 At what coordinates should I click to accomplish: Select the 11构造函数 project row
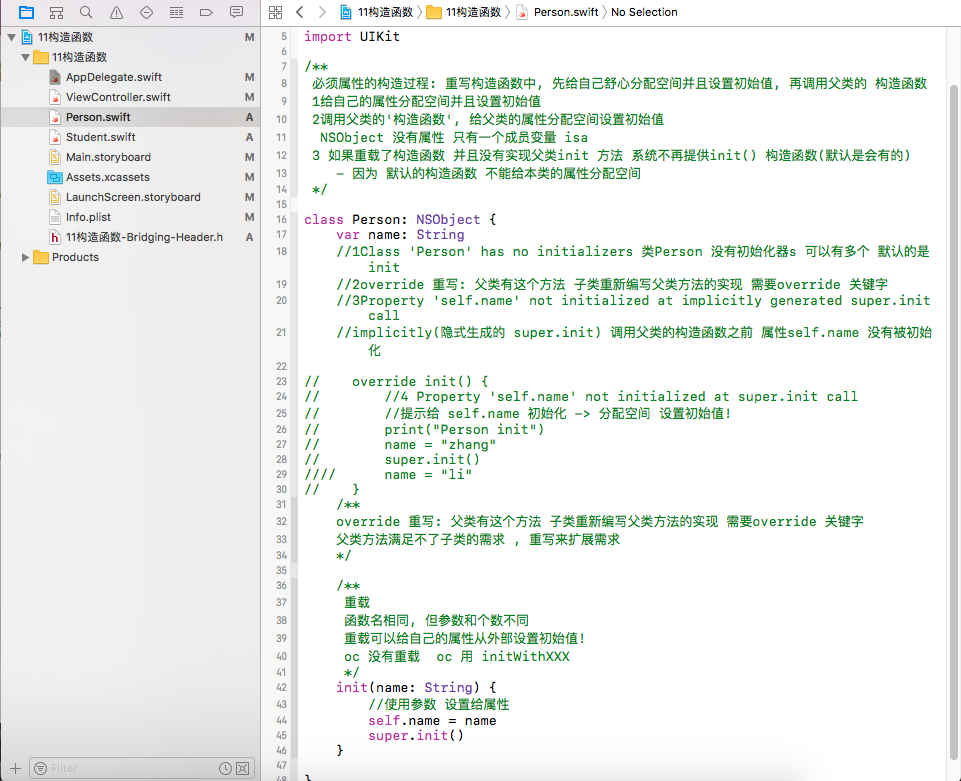tap(130, 37)
